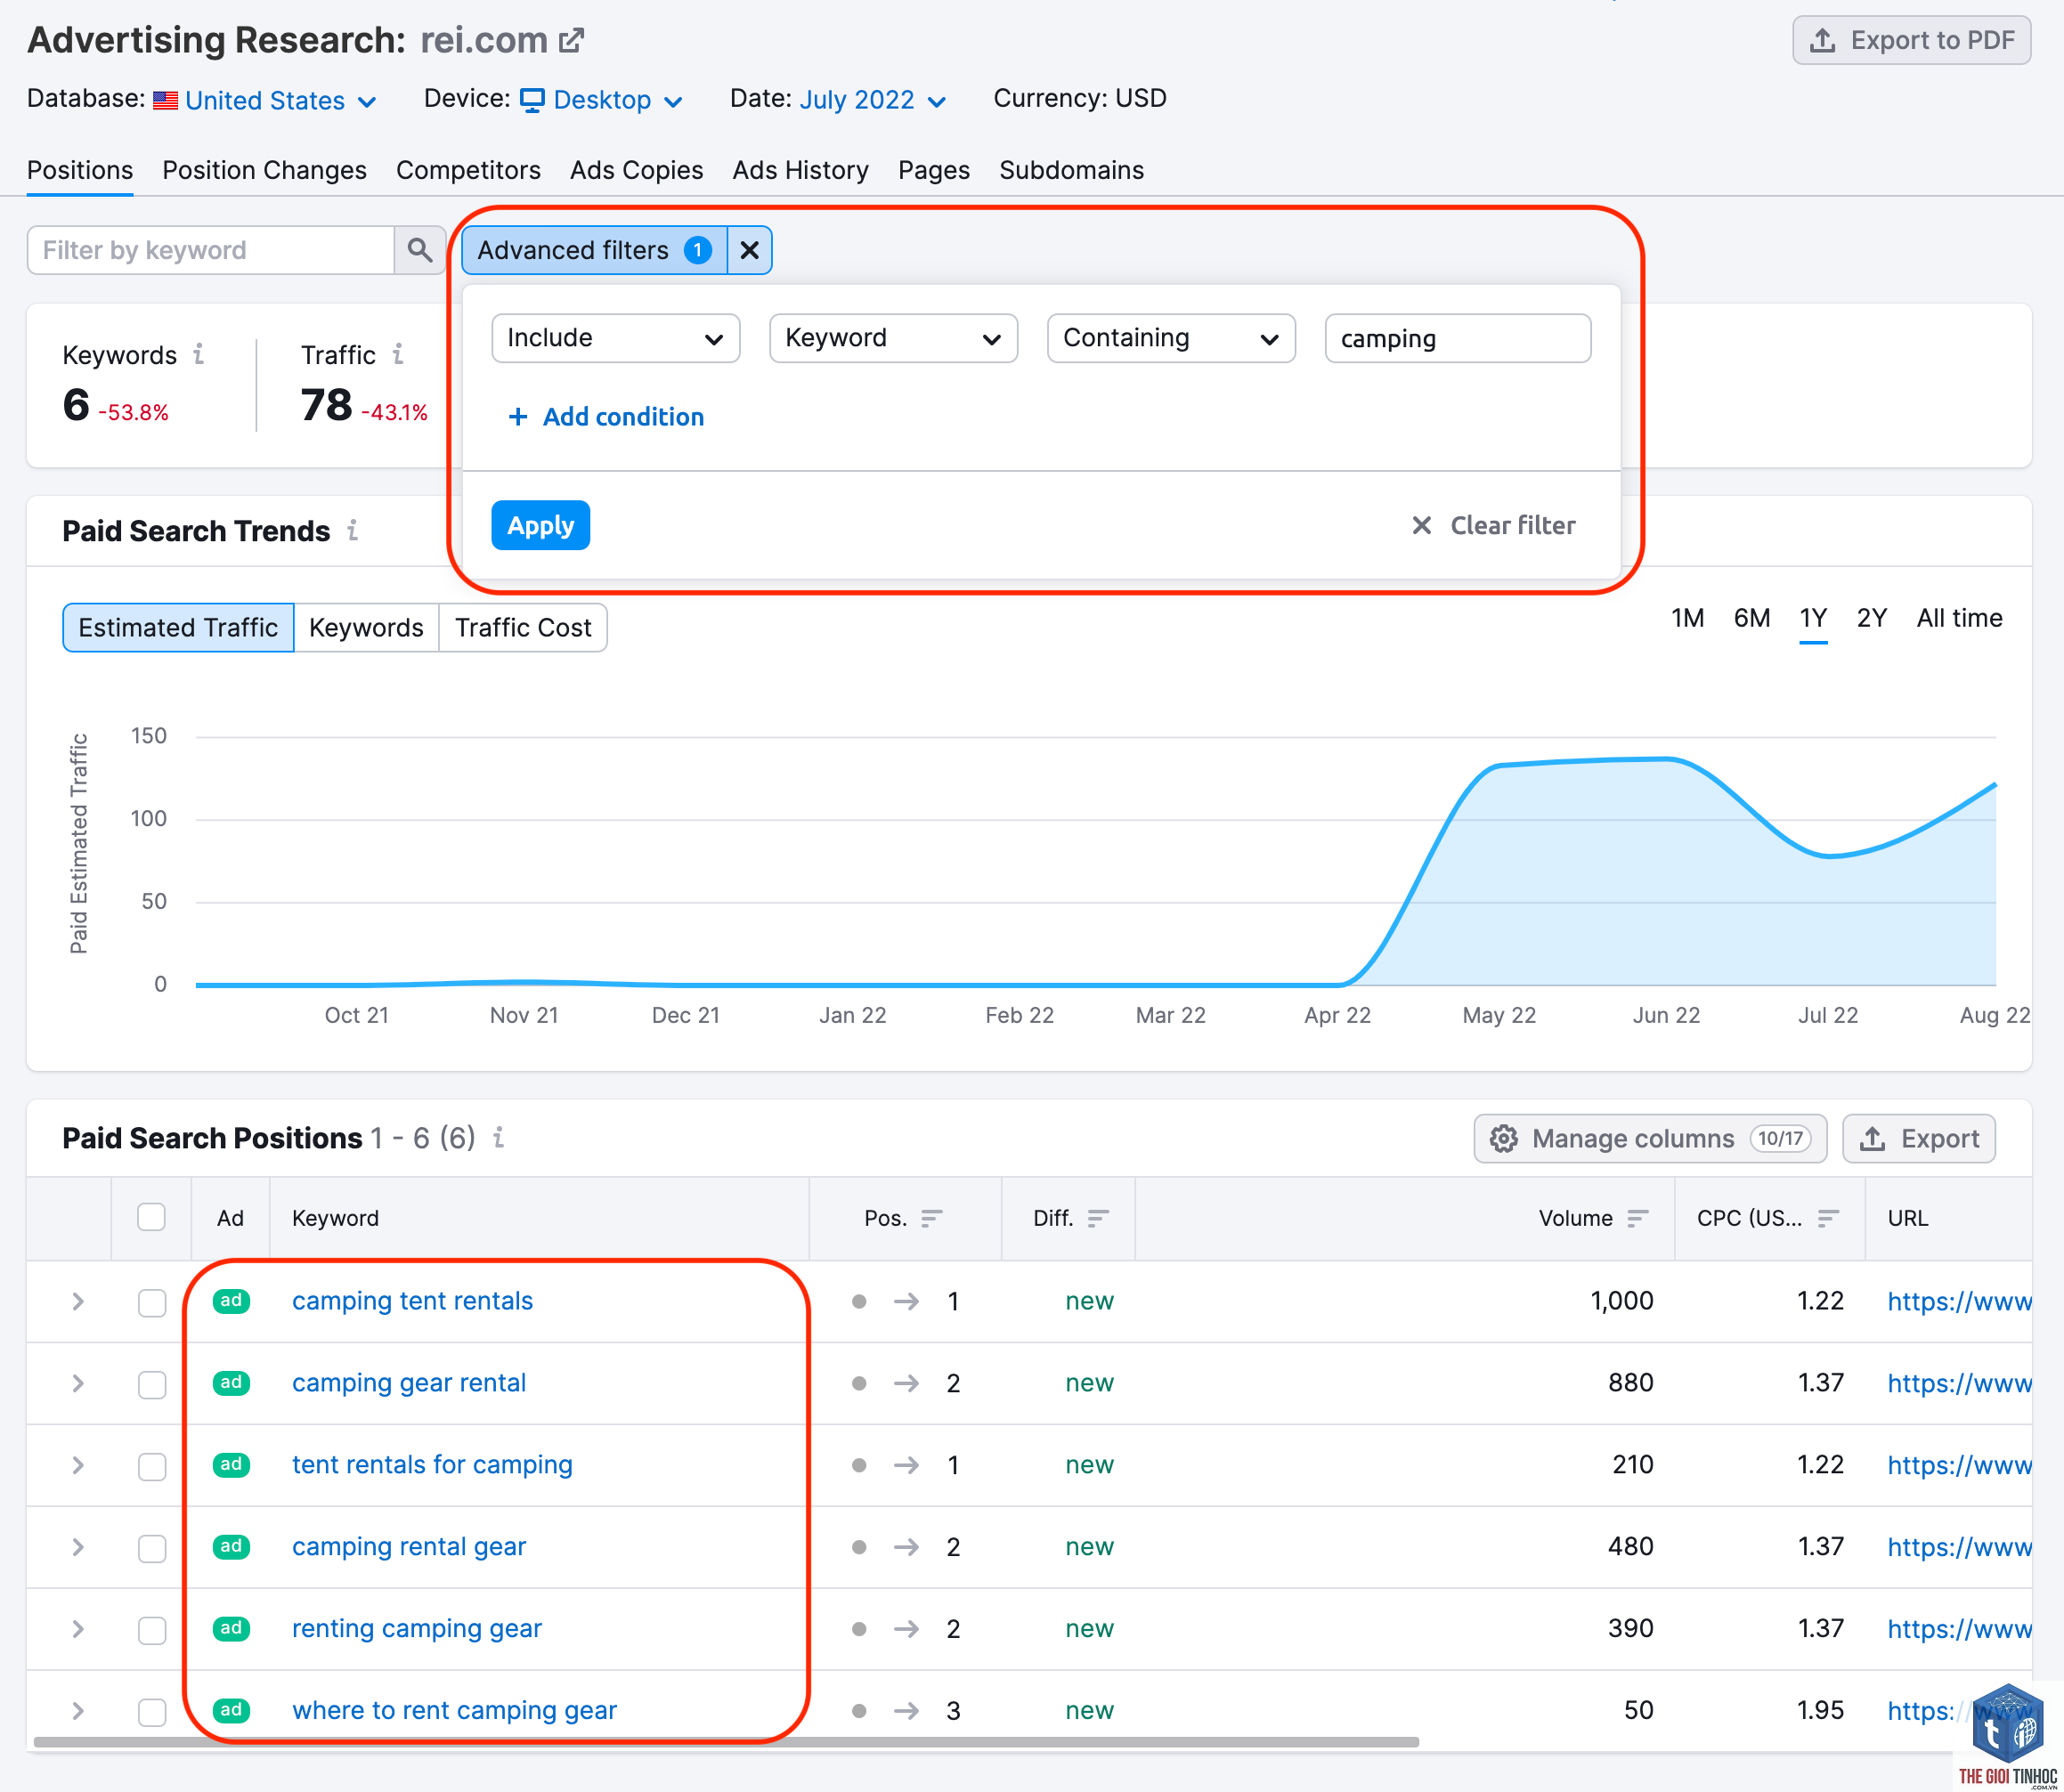Click the plus icon beside Add condition
Viewport: 2064px width, 1792px height.
(518, 417)
